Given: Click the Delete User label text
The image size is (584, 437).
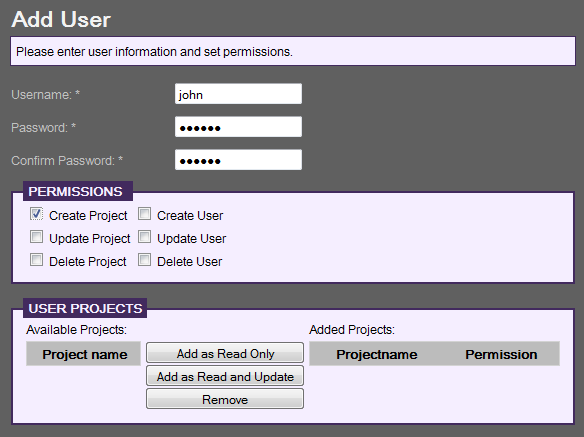Looking at the screenshot, I should [190, 262].
